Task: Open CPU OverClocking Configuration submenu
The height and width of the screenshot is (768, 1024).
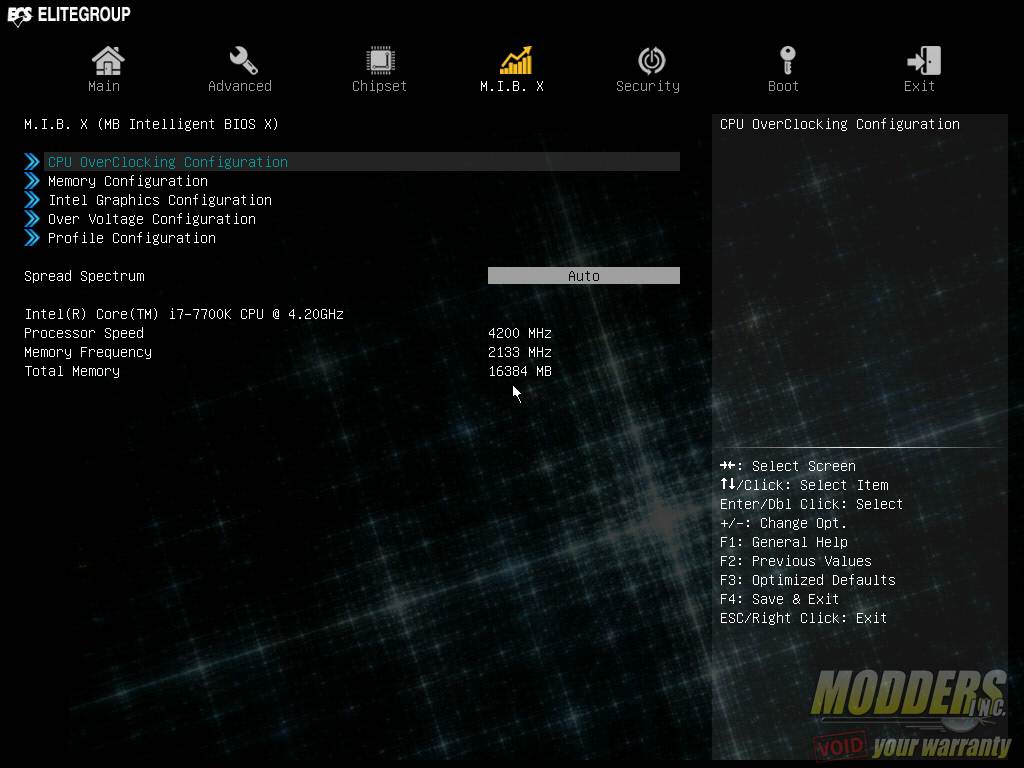Action: click(x=362, y=161)
